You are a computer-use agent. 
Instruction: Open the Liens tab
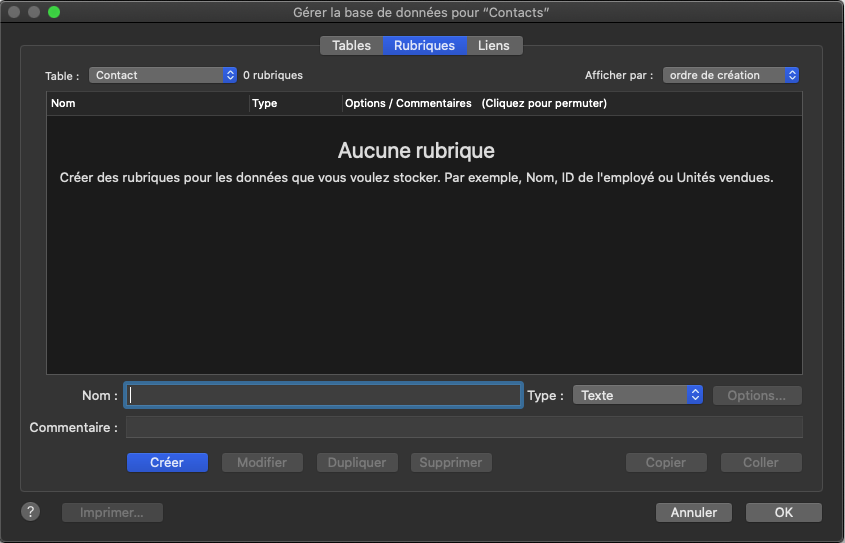click(494, 46)
